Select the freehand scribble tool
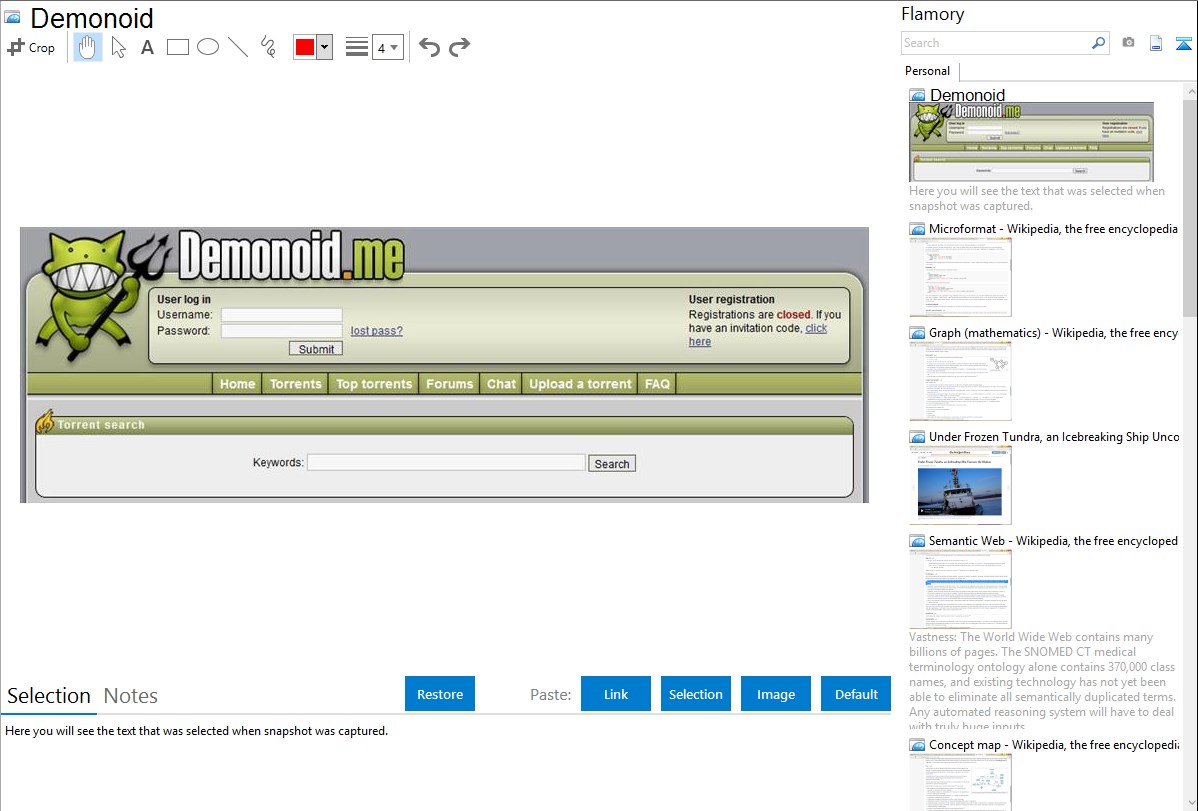The width and height of the screenshot is (1198, 811). pyautogui.click(x=267, y=47)
